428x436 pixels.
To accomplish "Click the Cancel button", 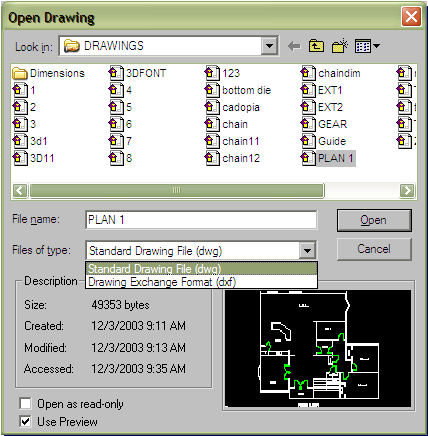I will click(374, 249).
